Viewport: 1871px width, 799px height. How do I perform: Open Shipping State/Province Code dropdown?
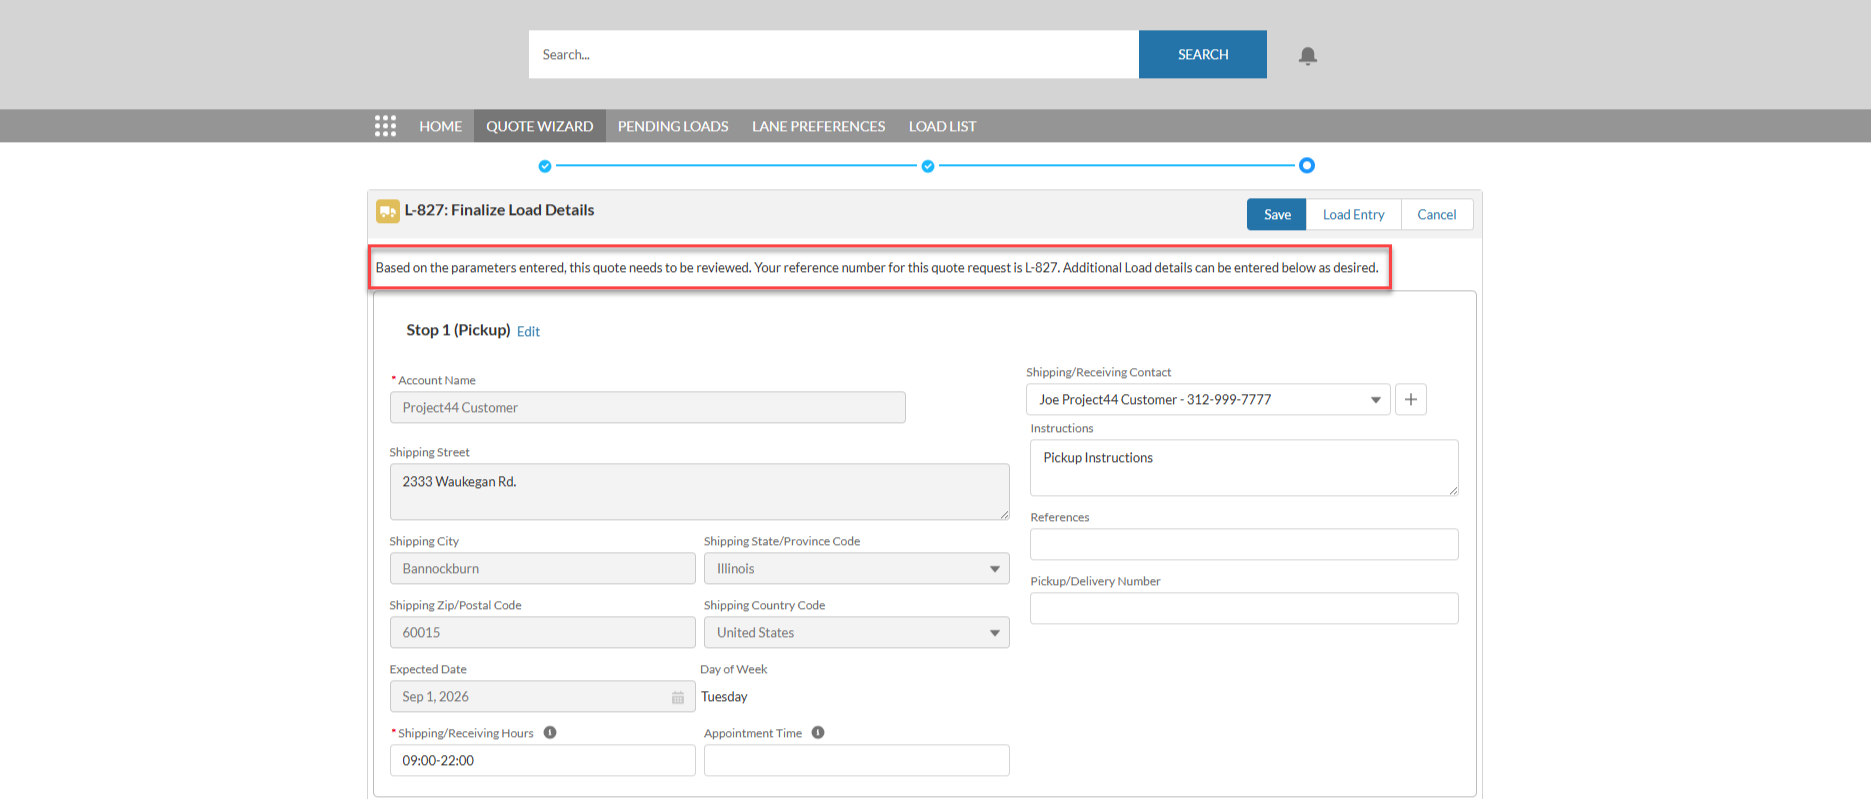tap(857, 568)
